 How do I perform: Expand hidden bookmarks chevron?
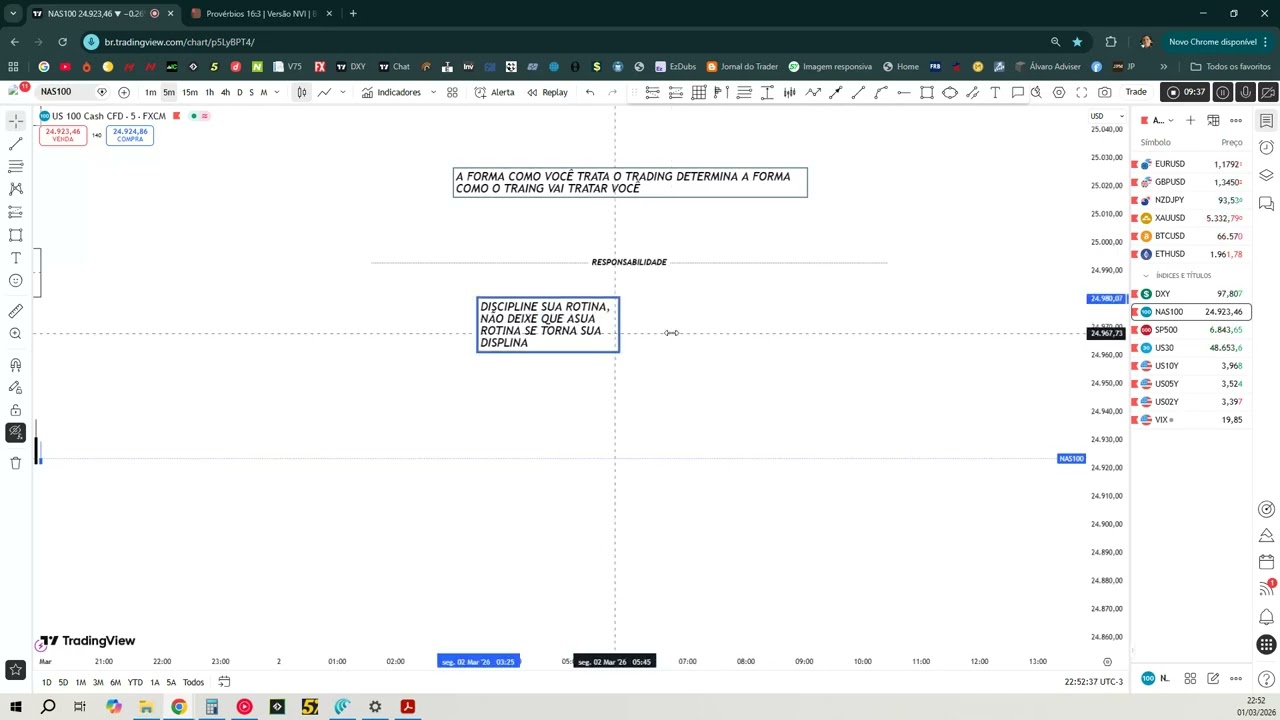coord(1163,67)
